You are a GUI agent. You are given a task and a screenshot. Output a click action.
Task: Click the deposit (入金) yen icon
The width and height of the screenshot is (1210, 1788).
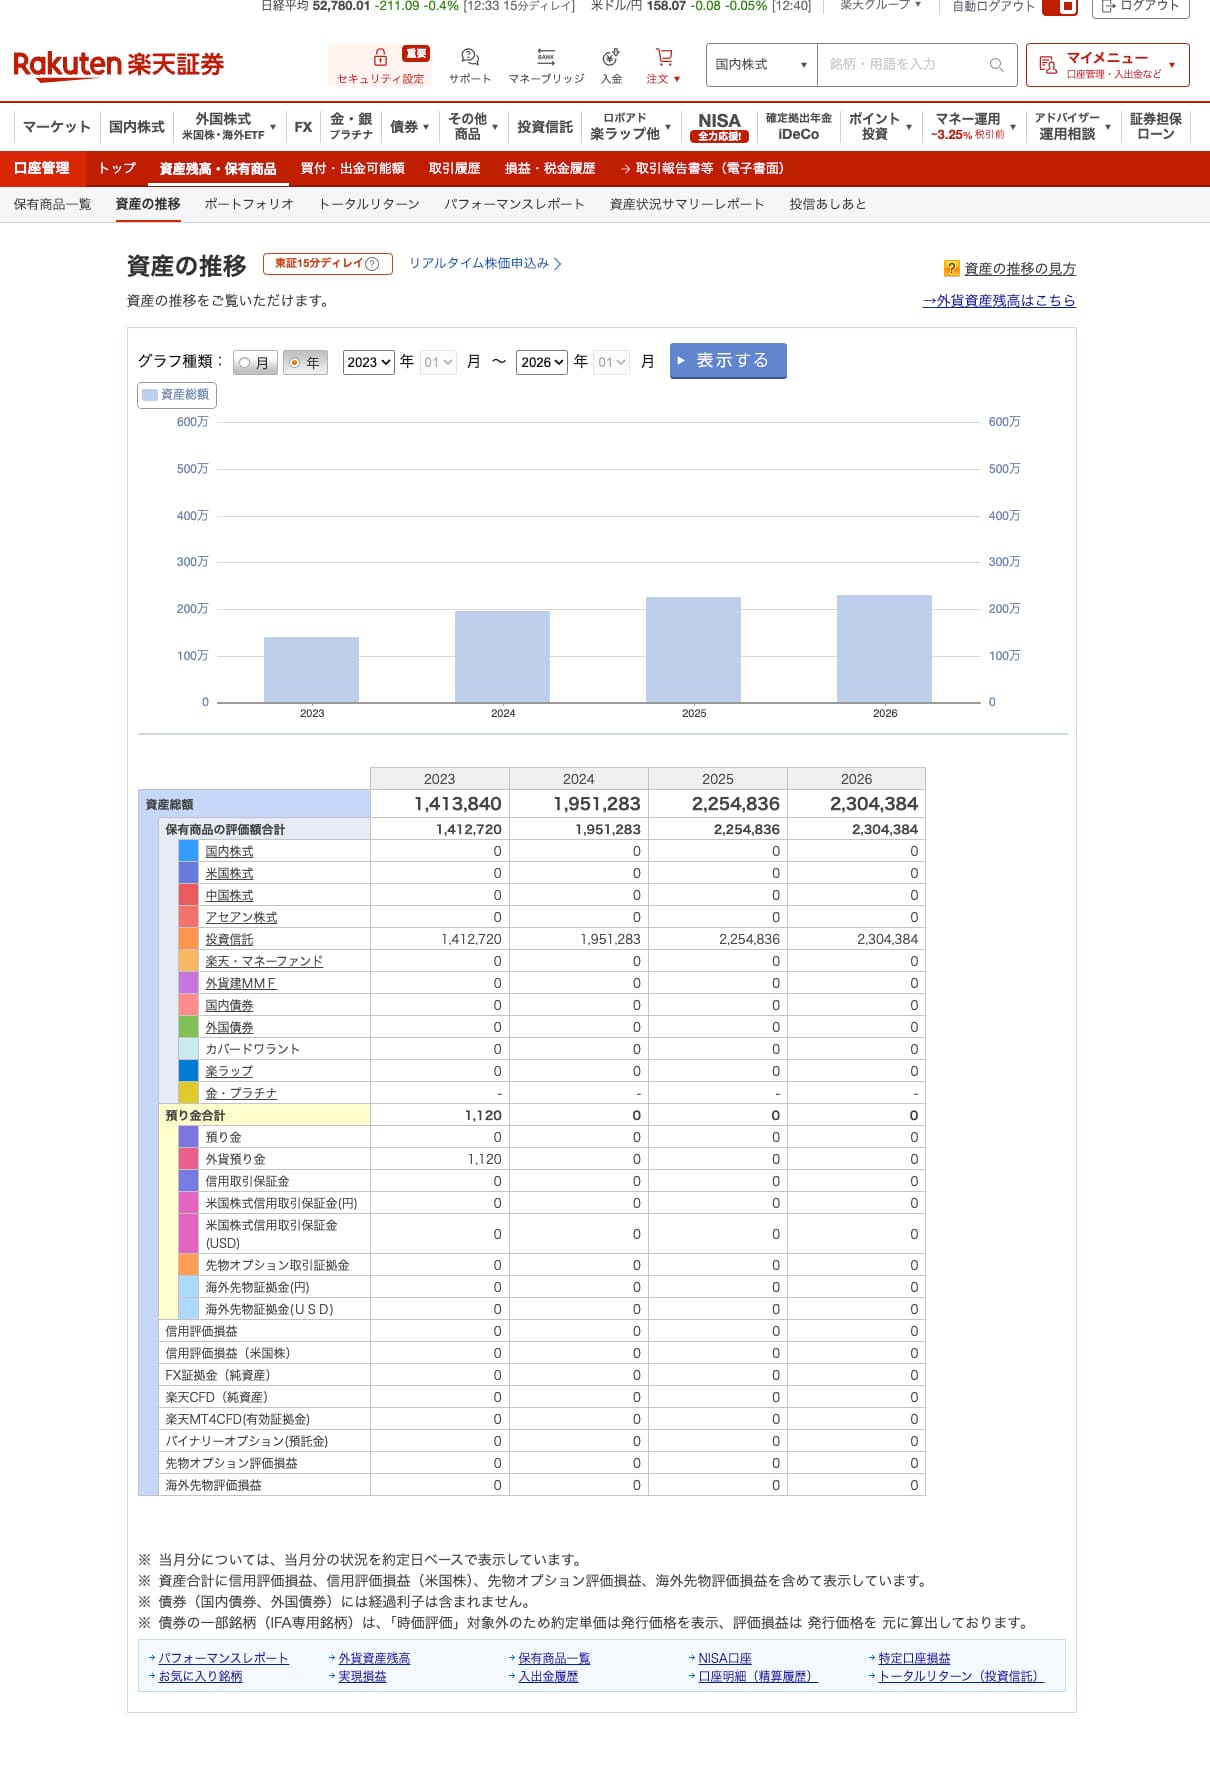pyautogui.click(x=611, y=58)
